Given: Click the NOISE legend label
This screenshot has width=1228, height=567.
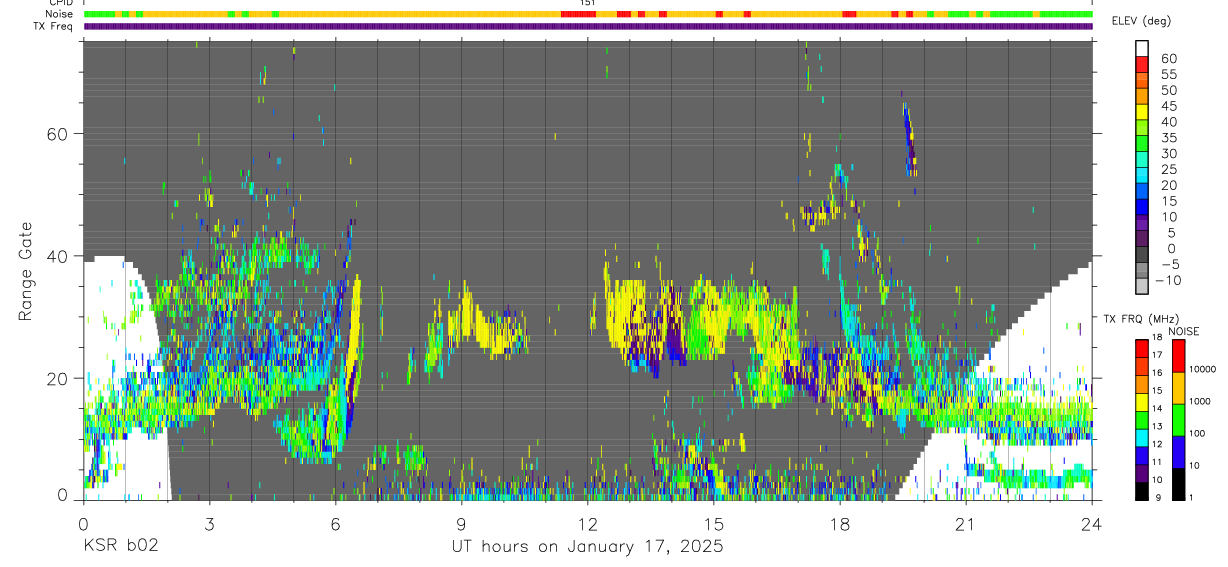Looking at the screenshot, I should 1183,331.
